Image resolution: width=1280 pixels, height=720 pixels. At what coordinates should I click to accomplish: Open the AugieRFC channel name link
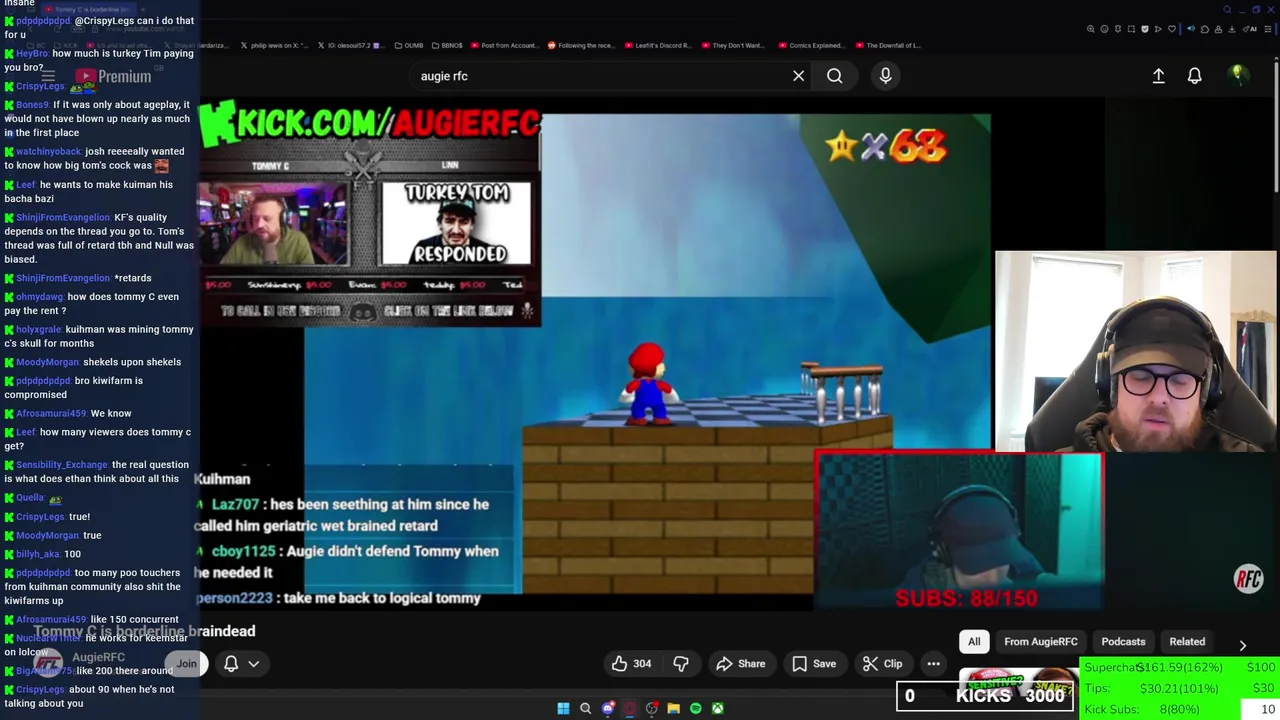coord(98,657)
